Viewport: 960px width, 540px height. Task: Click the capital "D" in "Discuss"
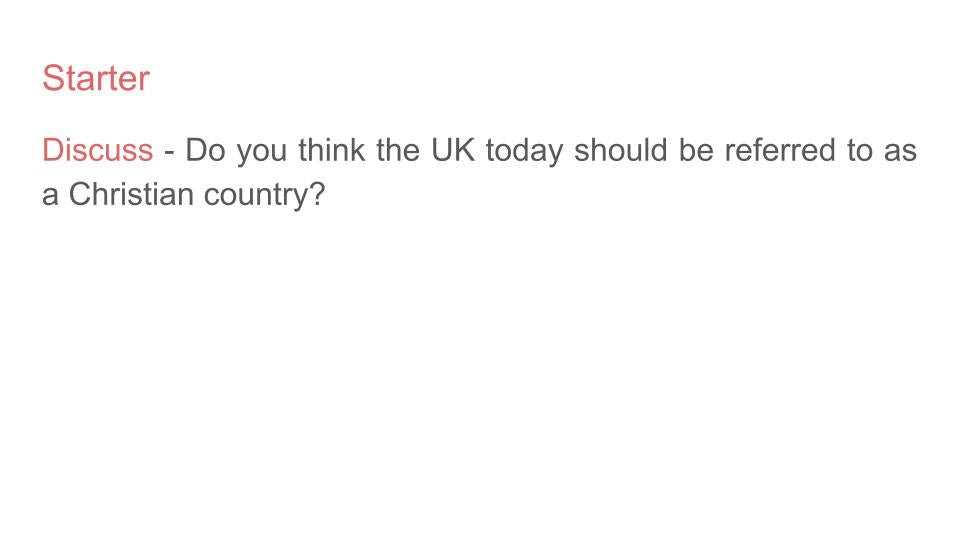pyautogui.click(x=53, y=150)
